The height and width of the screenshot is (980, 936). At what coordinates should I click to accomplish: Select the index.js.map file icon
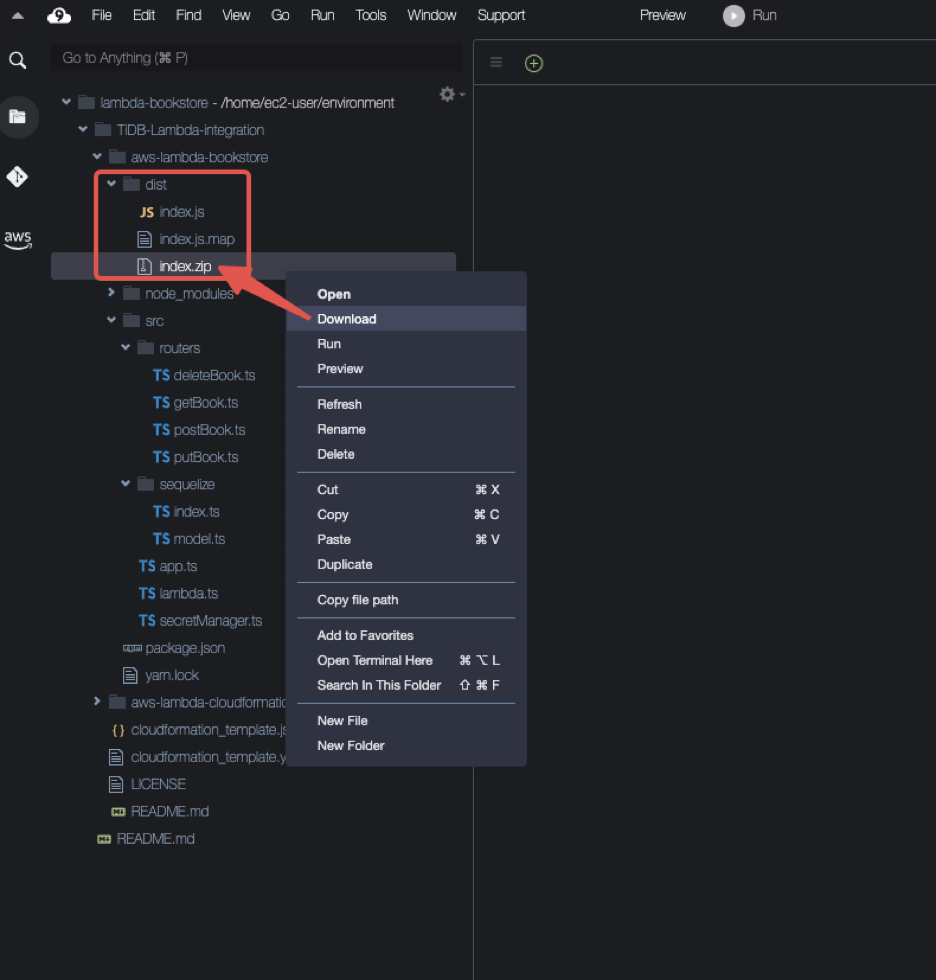(x=144, y=239)
